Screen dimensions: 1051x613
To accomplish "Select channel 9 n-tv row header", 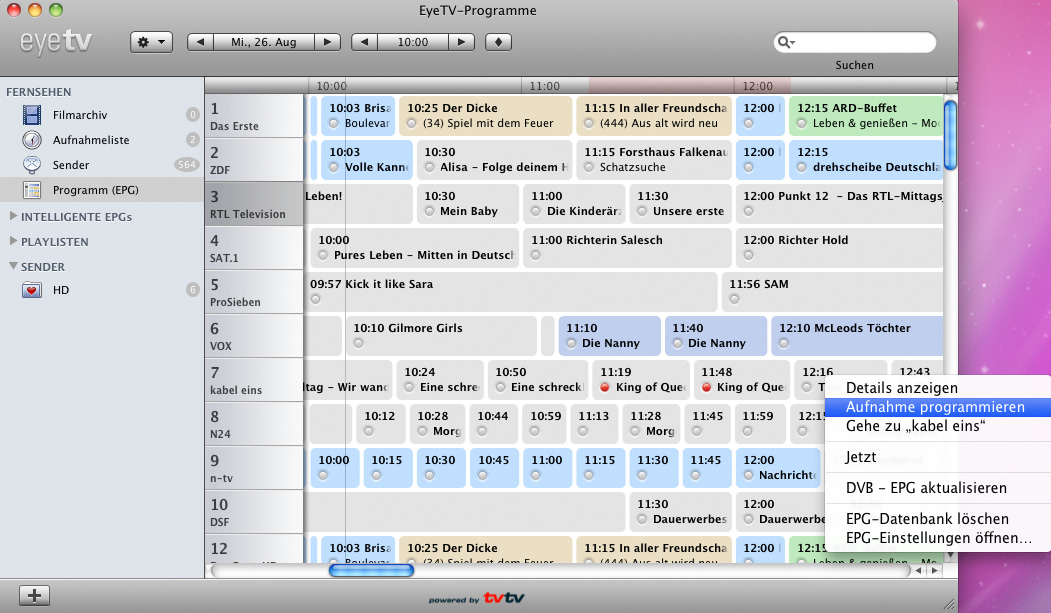I will point(254,468).
